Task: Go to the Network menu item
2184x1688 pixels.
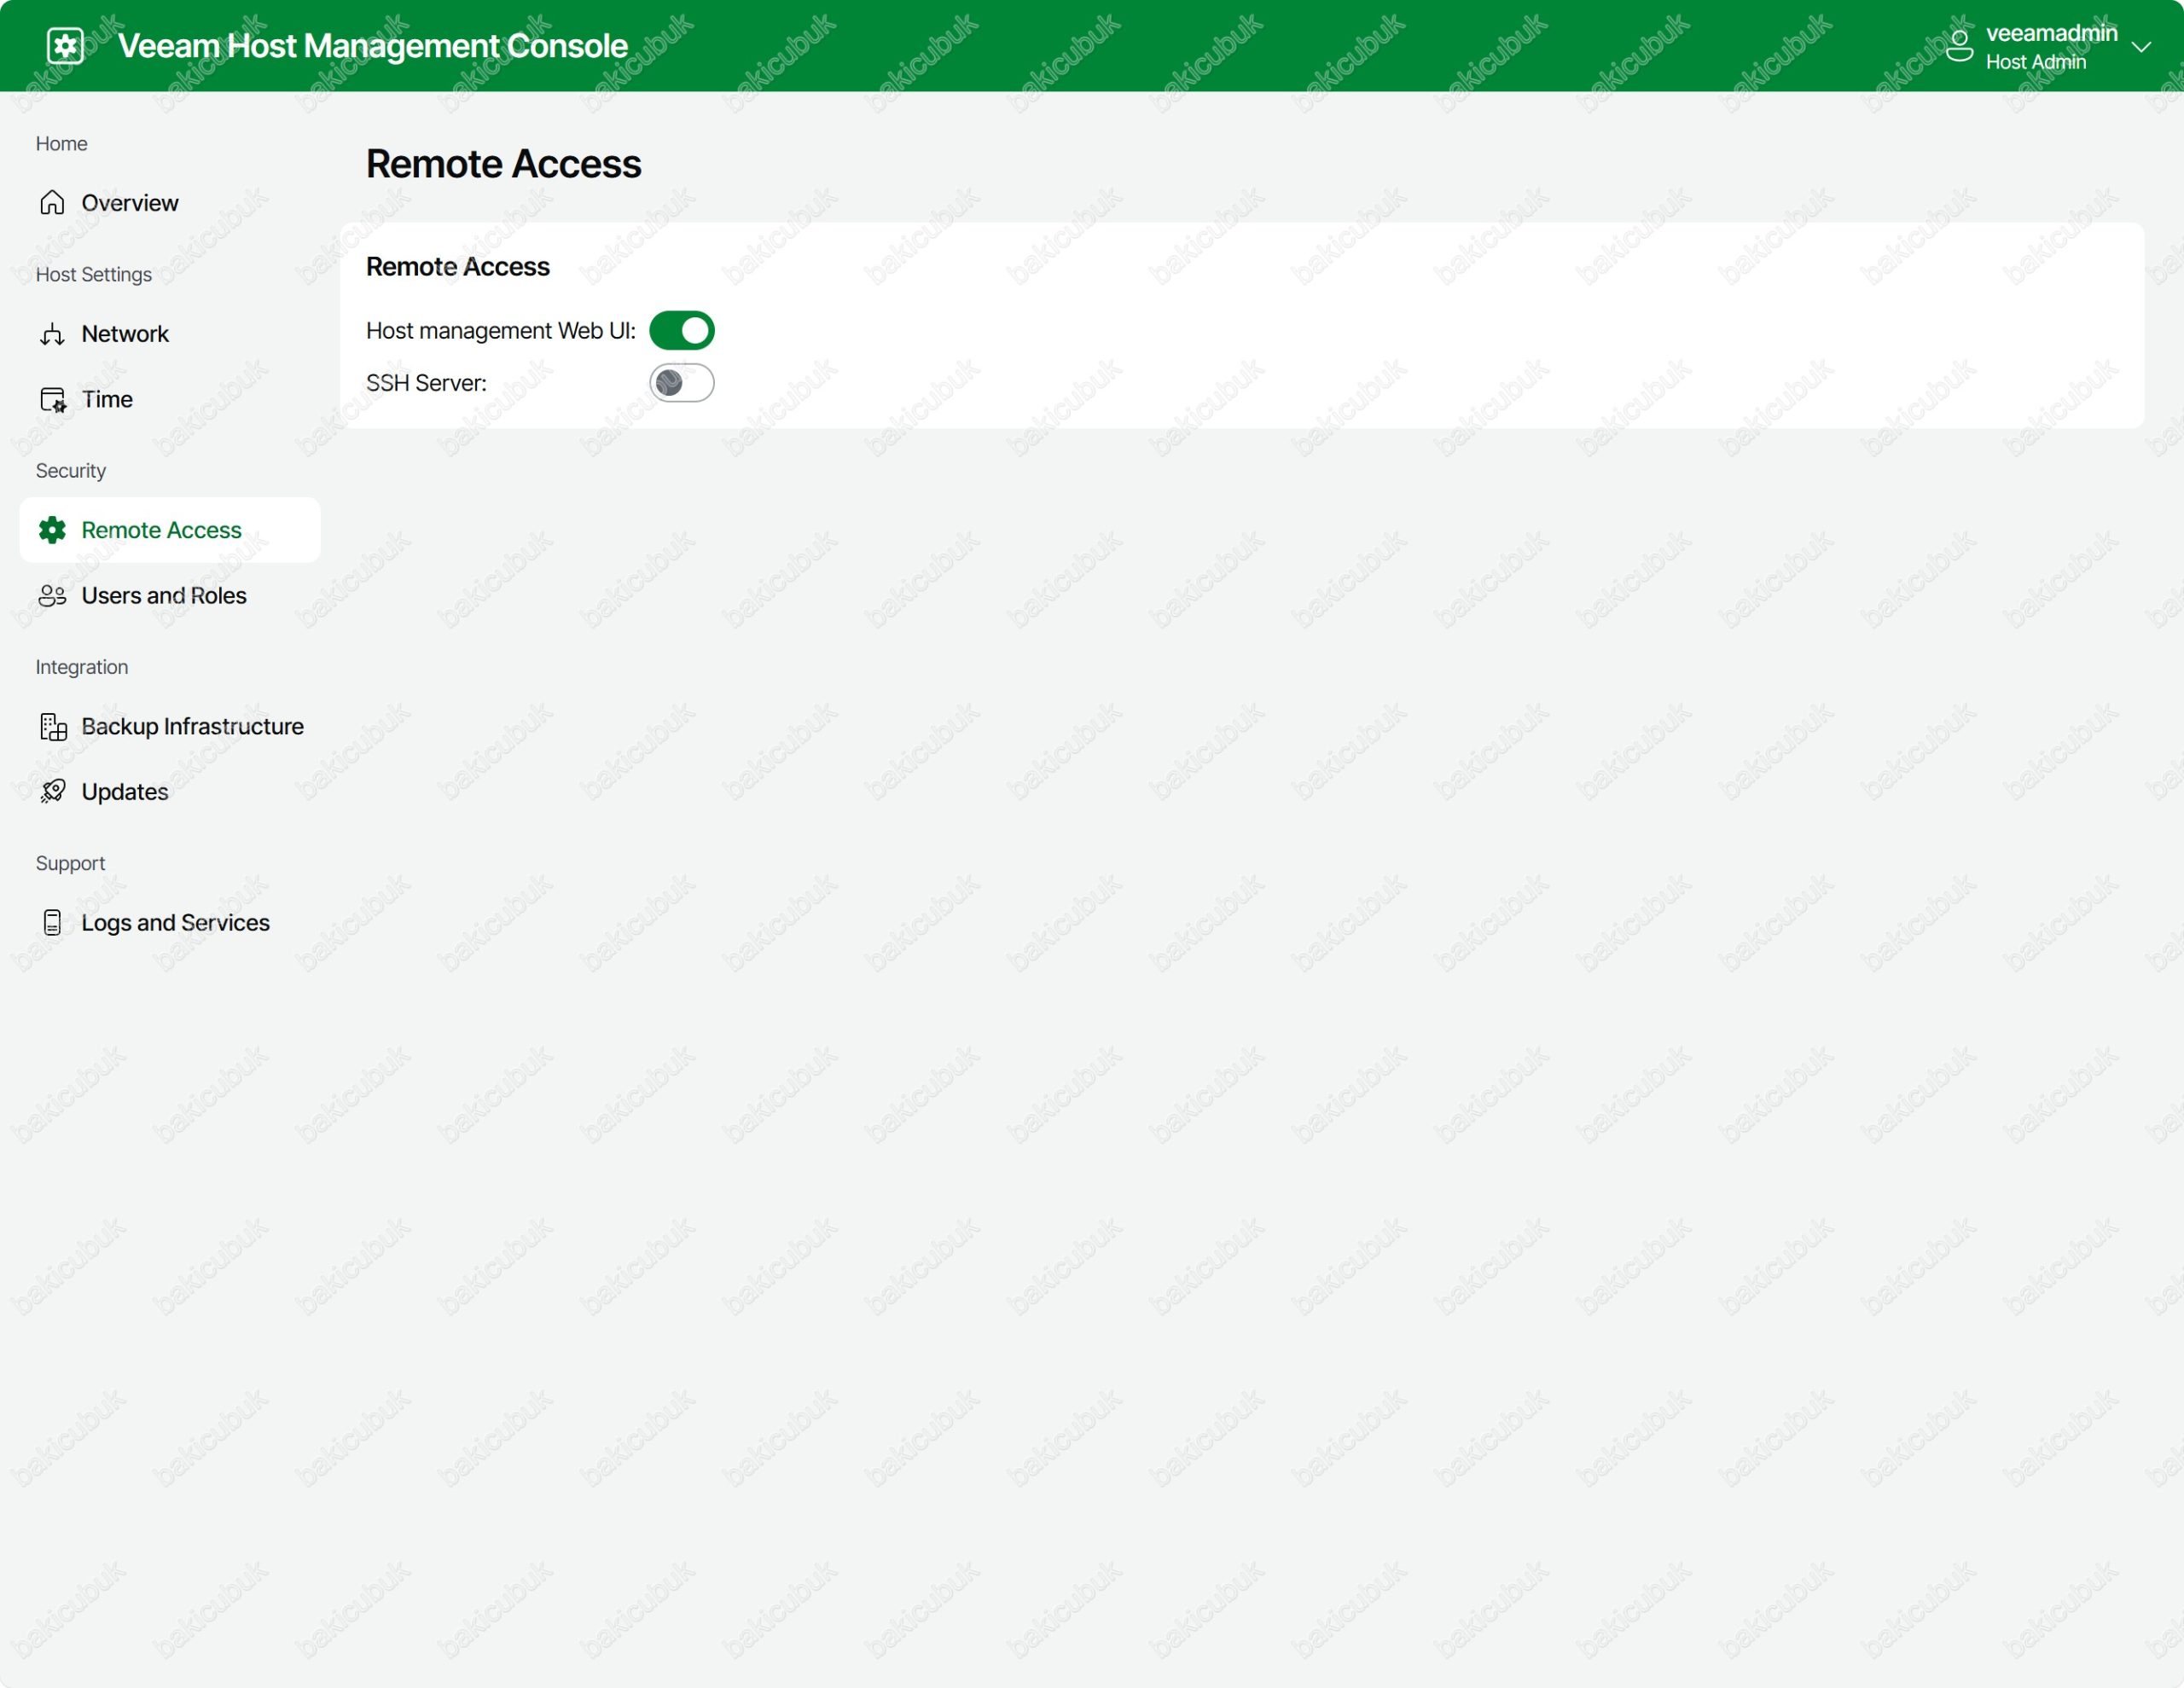Action: 125,334
